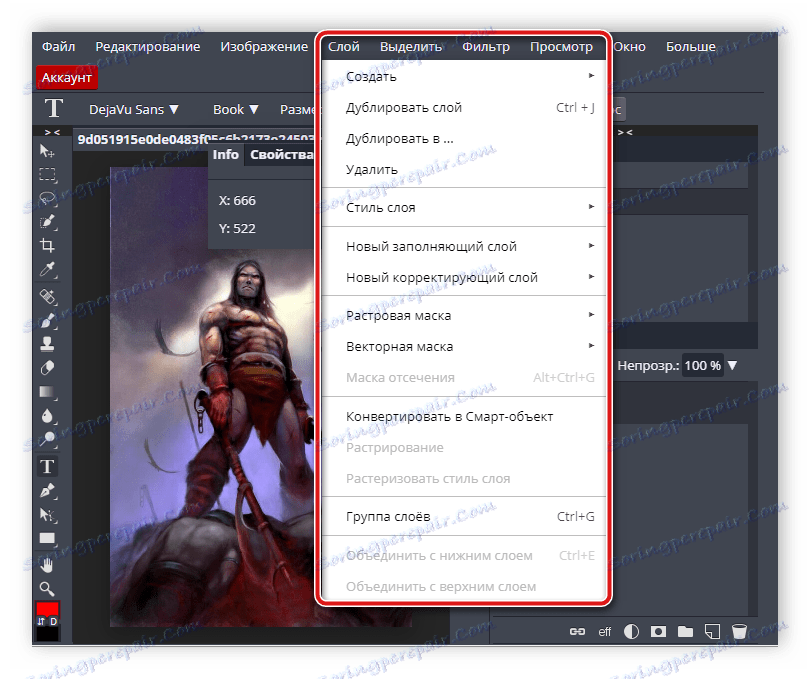This screenshot has width=810, height=679.
Task: Expand Новый заполняющий слой submenu
Action: (463, 246)
